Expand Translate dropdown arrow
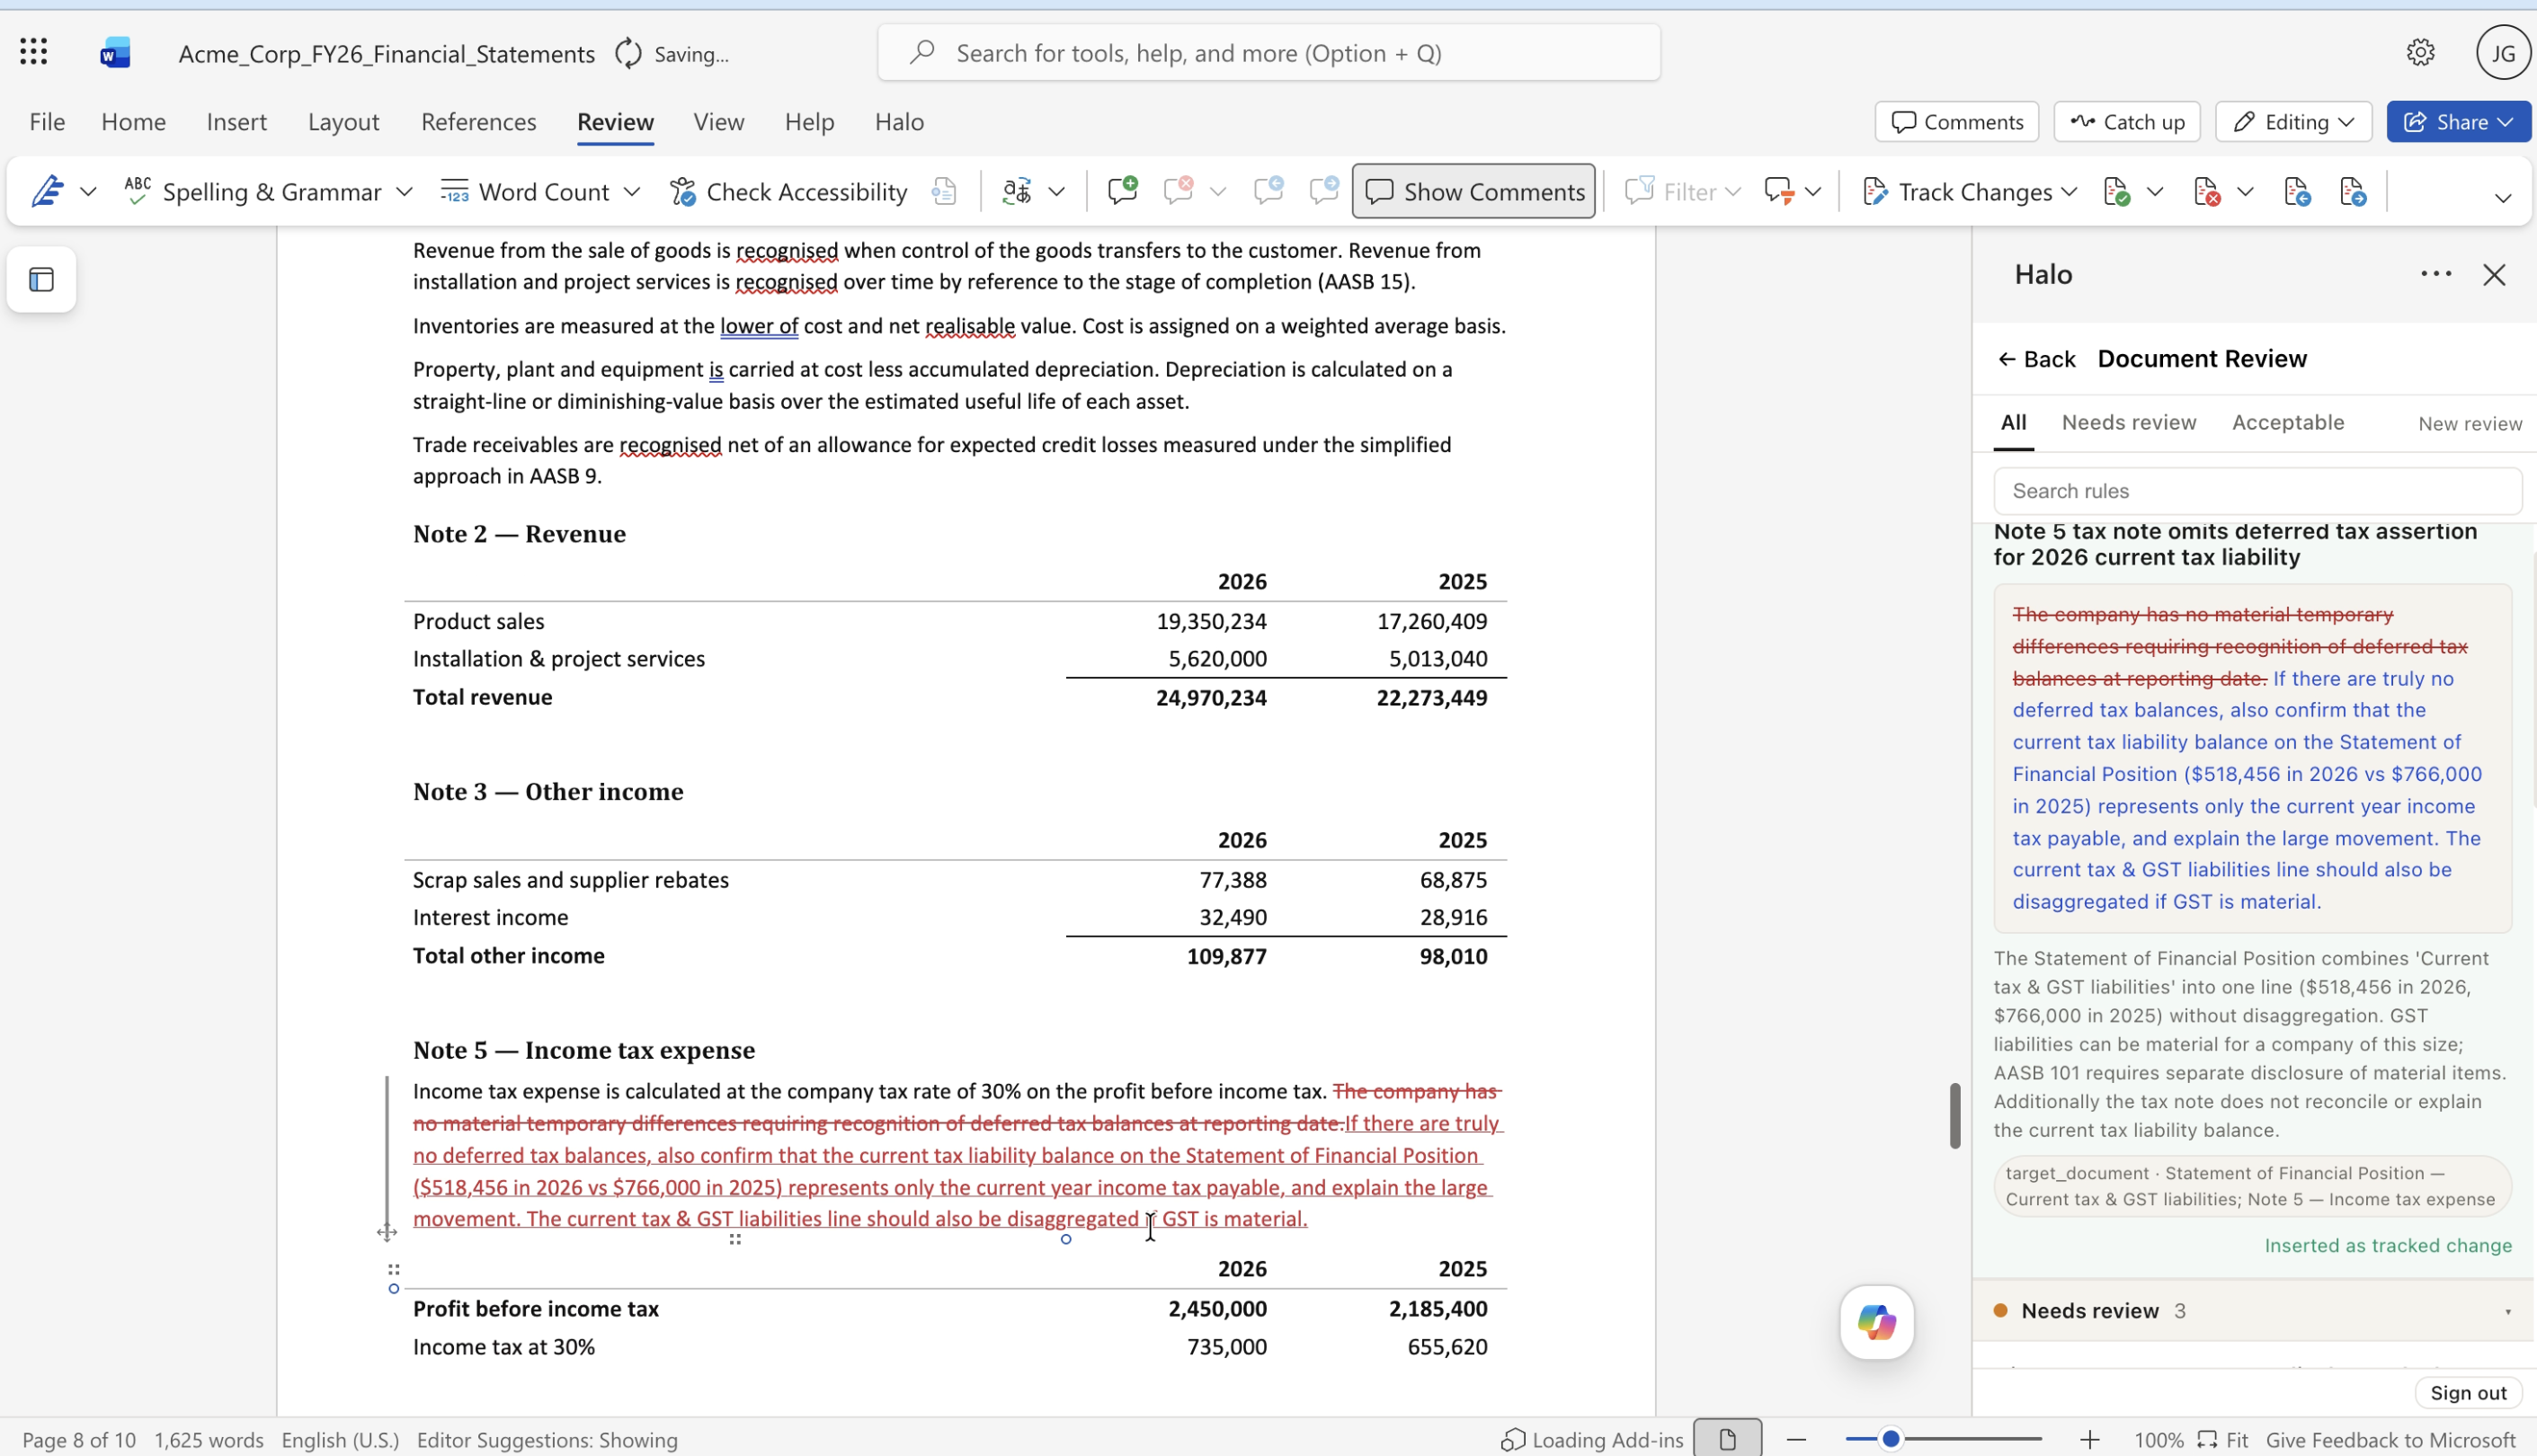Image resolution: width=2537 pixels, height=1456 pixels. (x=1056, y=191)
